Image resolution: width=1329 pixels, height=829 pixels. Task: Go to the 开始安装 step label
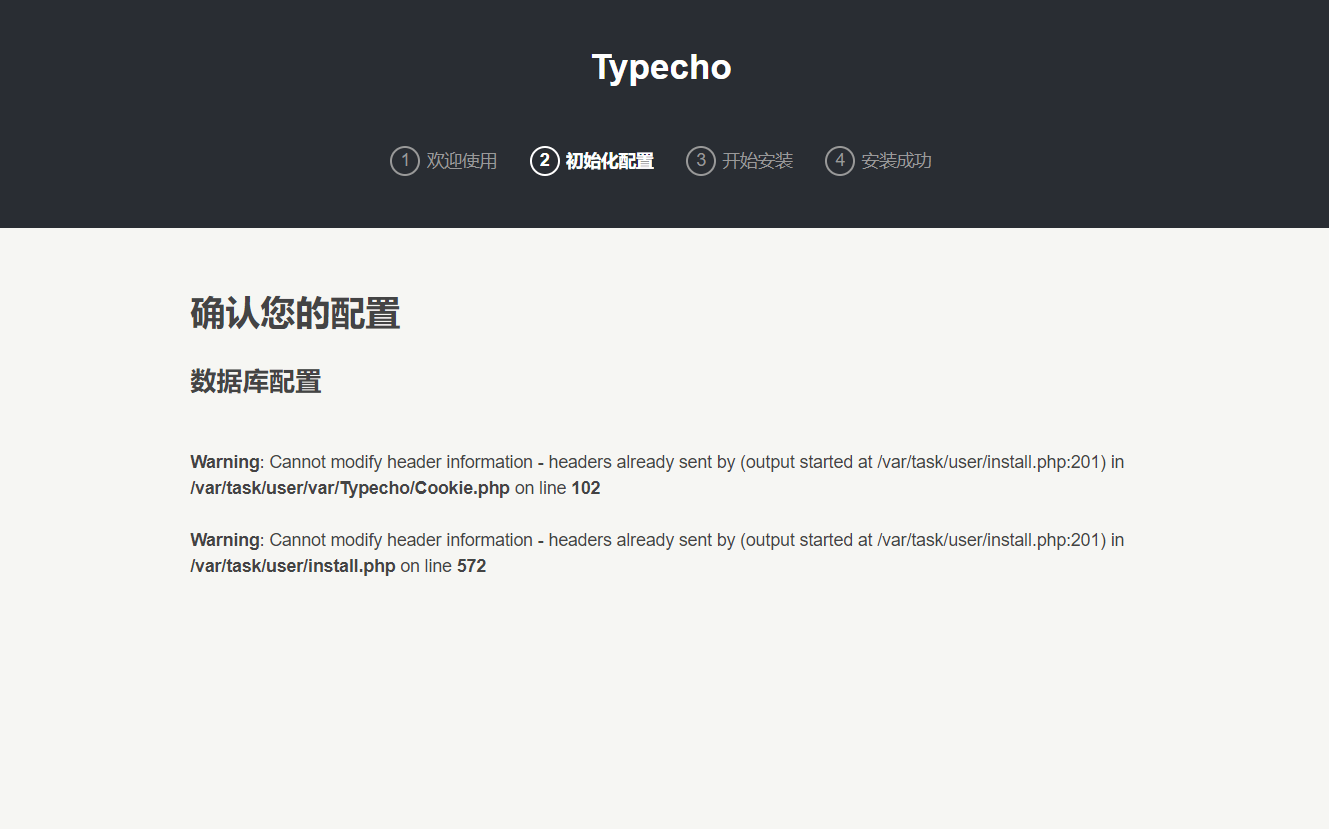pos(757,161)
